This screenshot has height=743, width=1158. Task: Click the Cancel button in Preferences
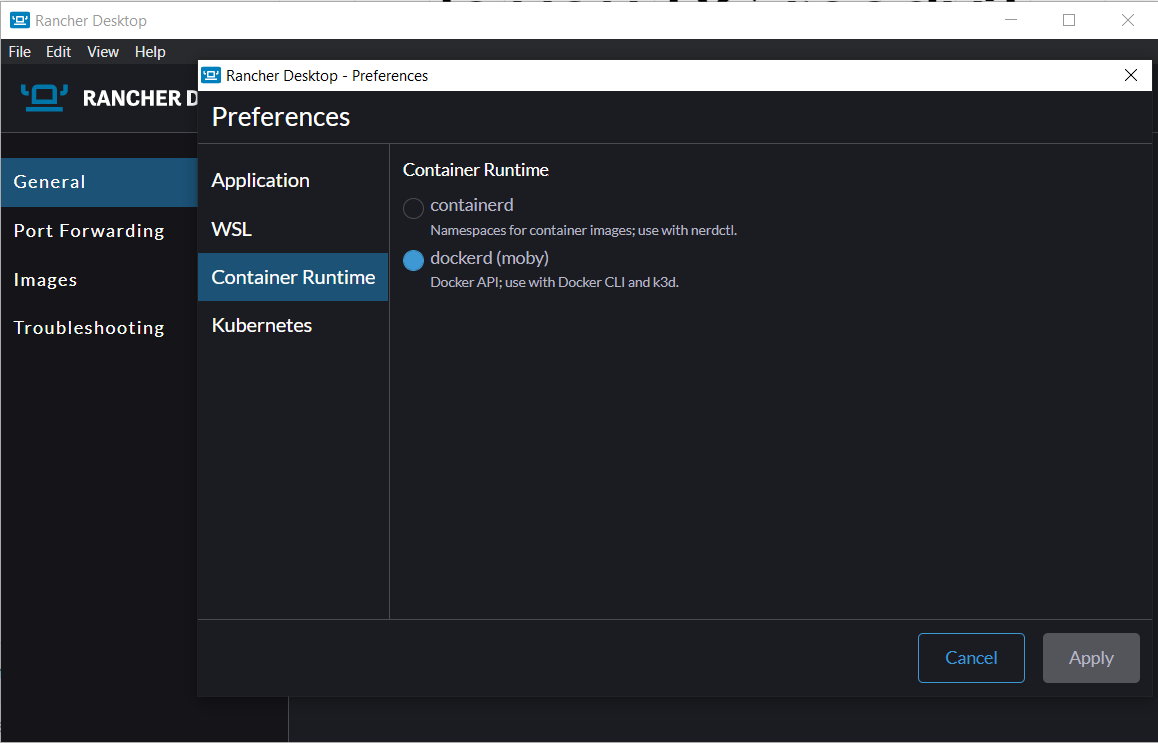[971, 657]
